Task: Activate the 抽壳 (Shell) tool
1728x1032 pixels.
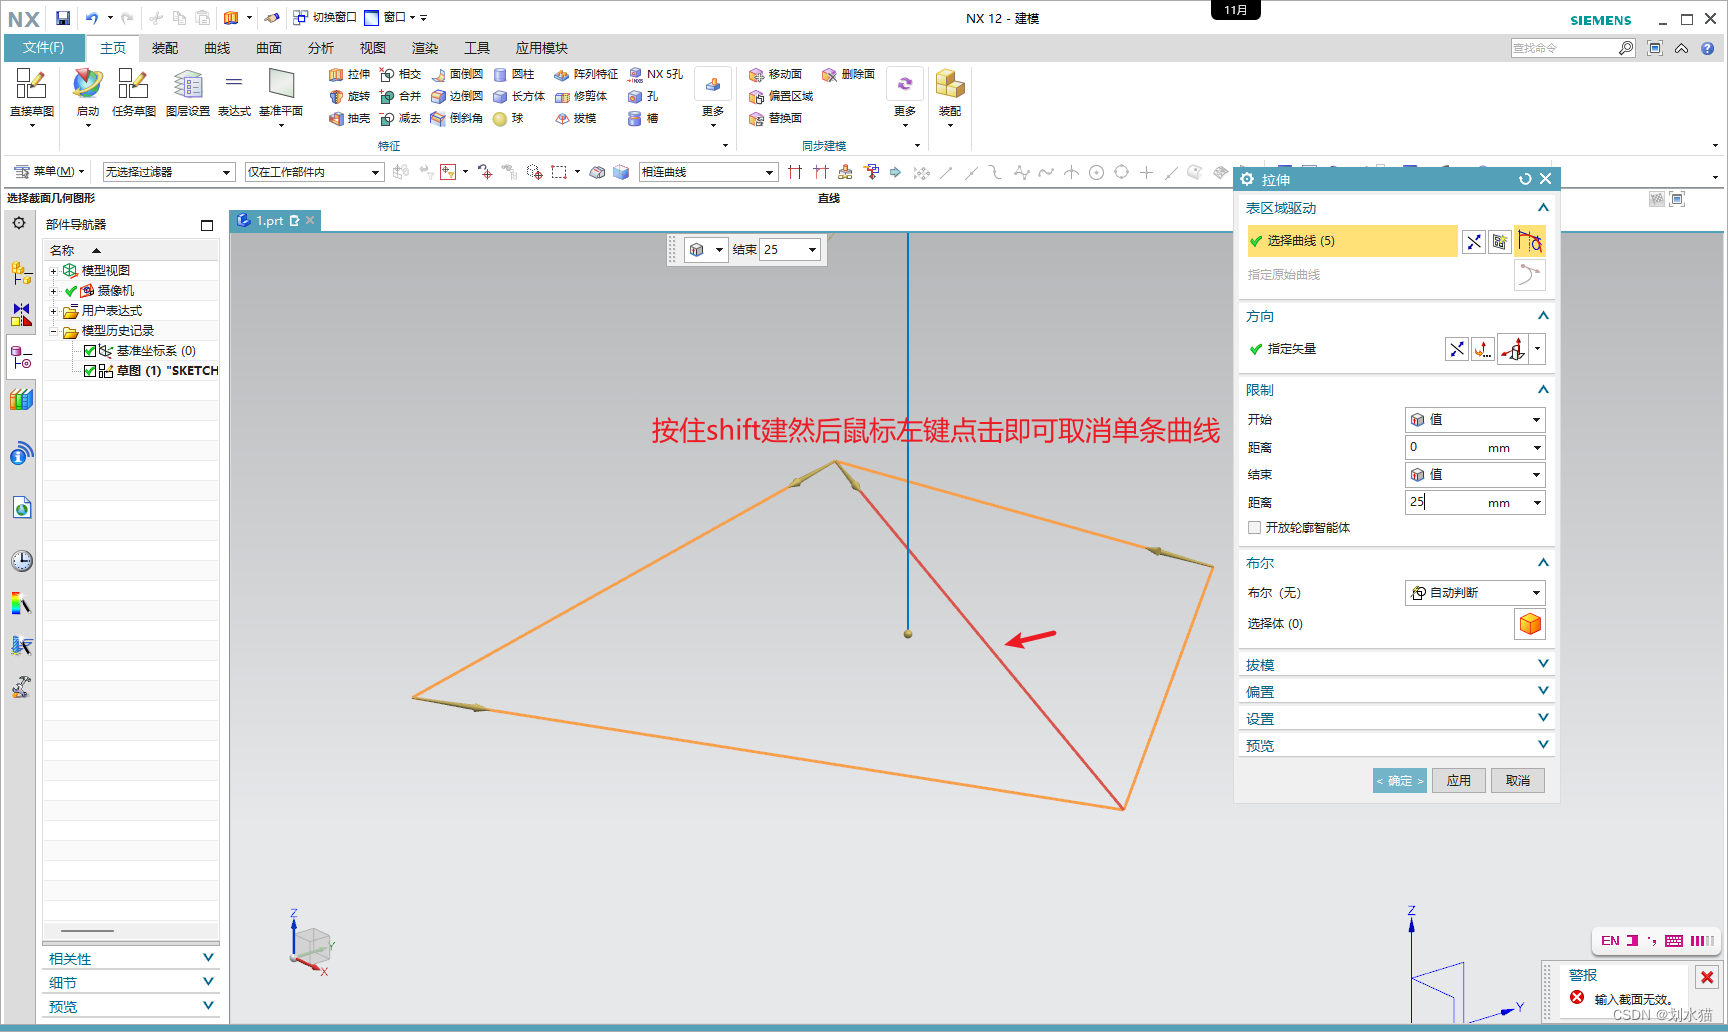Action: 350,118
